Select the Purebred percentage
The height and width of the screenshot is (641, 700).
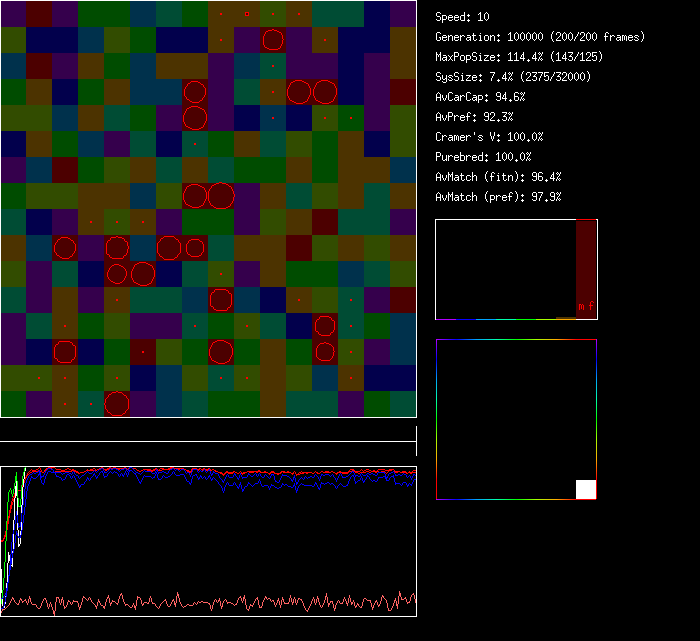click(x=485, y=157)
